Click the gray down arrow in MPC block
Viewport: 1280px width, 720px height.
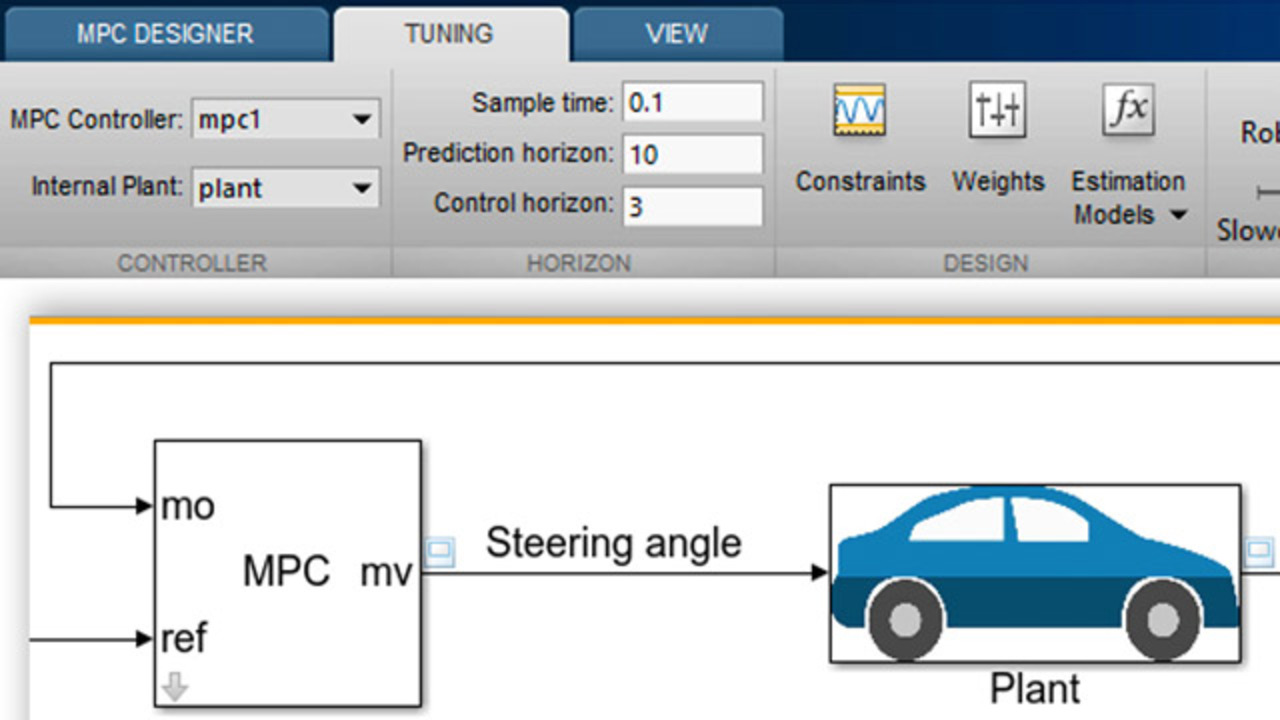175,687
